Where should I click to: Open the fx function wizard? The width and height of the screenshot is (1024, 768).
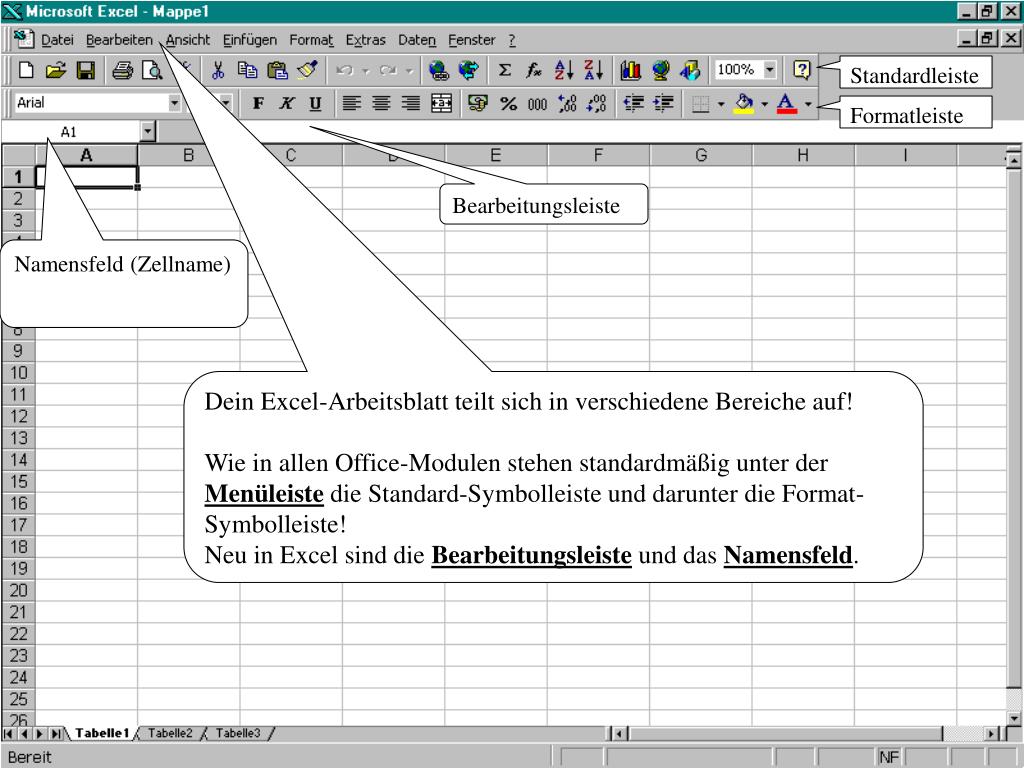(534, 70)
